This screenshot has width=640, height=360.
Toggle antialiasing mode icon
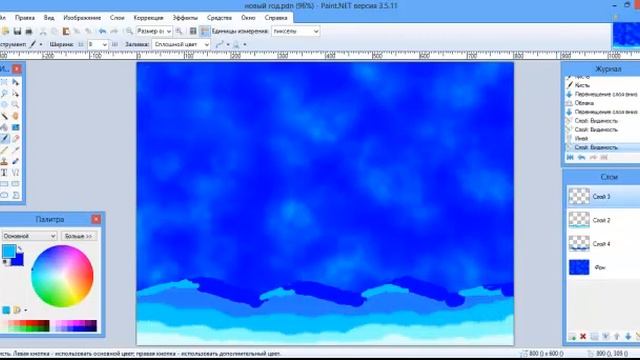click(220, 44)
